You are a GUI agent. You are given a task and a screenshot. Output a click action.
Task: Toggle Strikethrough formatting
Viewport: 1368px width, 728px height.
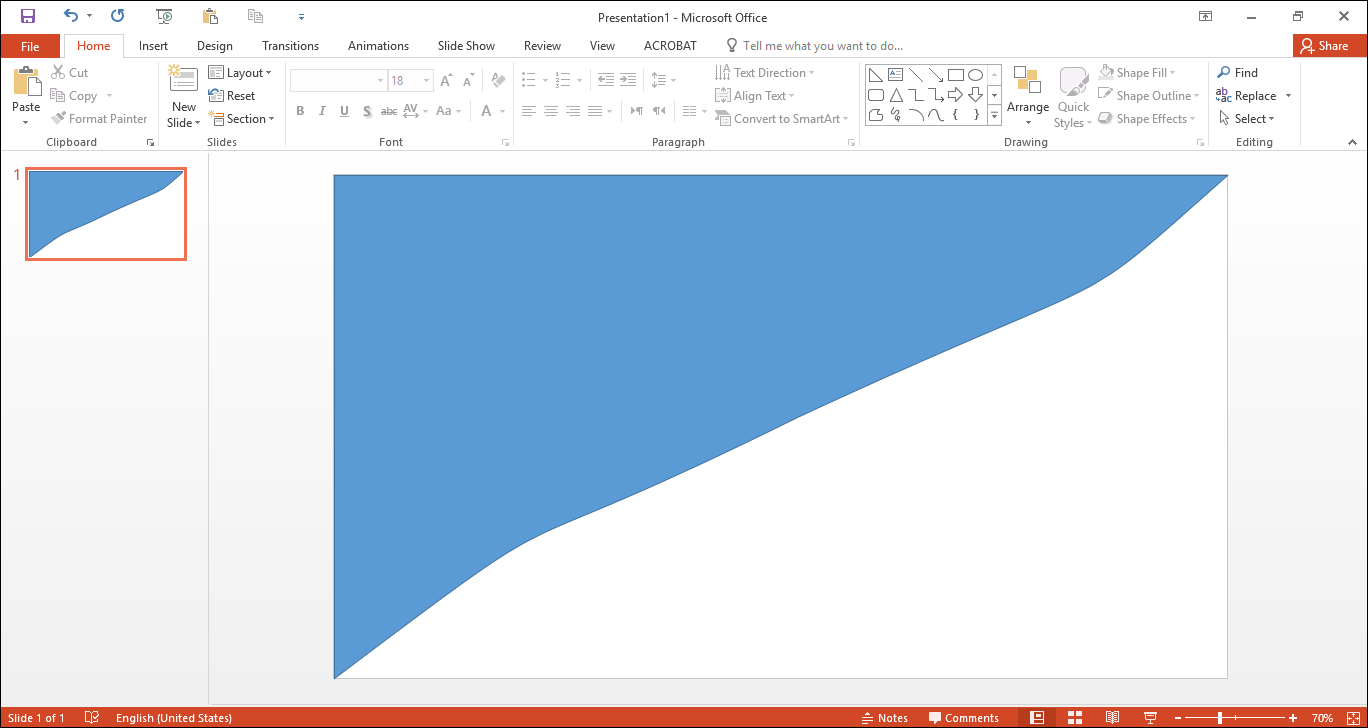tap(388, 111)
